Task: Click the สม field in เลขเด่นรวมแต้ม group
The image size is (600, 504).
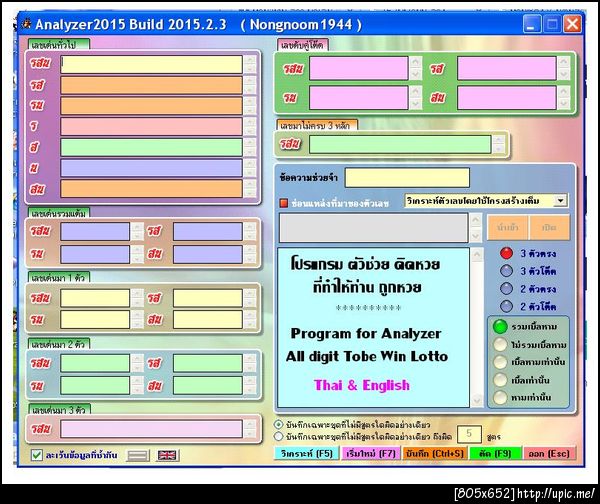Action: [208, 254]
